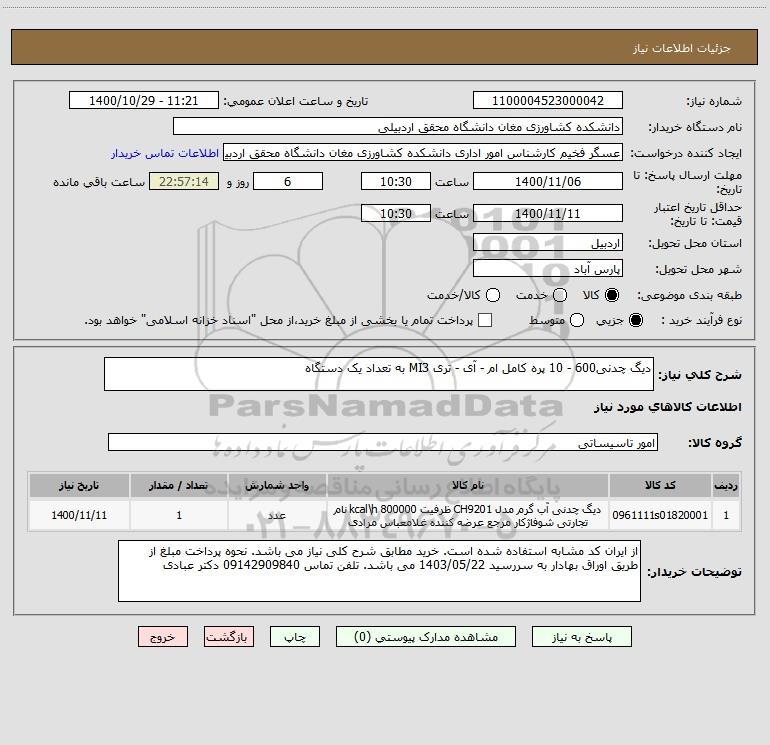Click the announcement date field 1400/10/29 - 11:21
The width and height of the screenshot is (770, 745).
click(x=144, y=101)
